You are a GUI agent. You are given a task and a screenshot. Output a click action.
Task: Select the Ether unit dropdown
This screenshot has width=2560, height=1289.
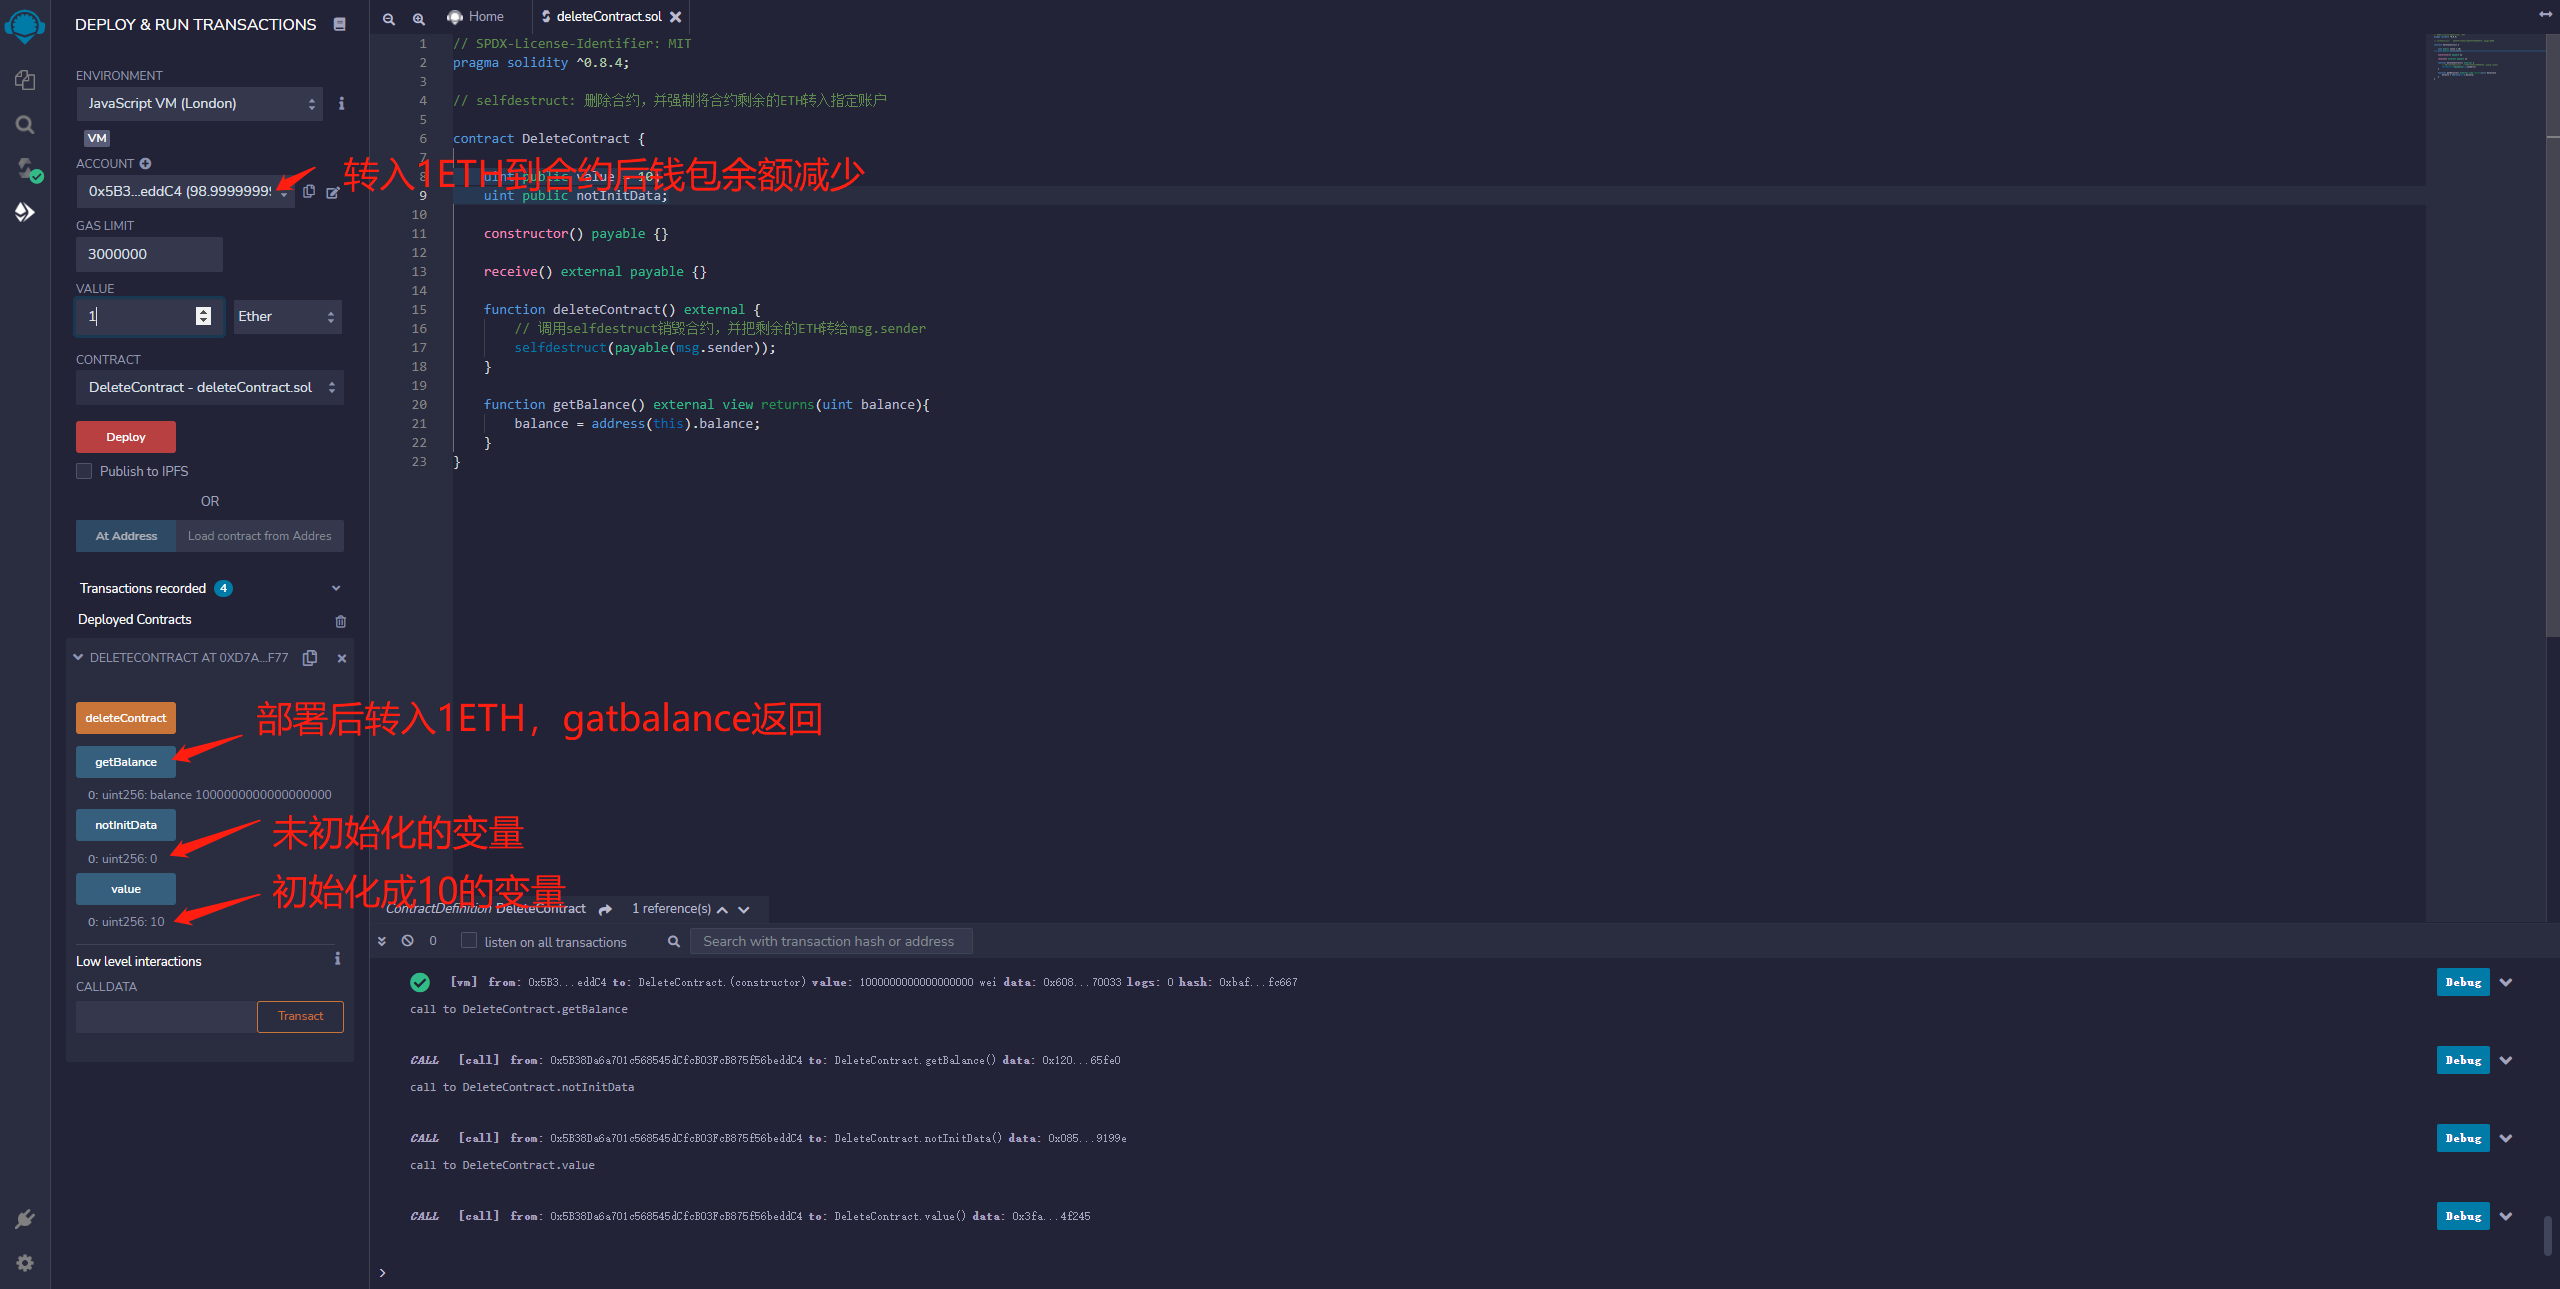tap(281, 316)
